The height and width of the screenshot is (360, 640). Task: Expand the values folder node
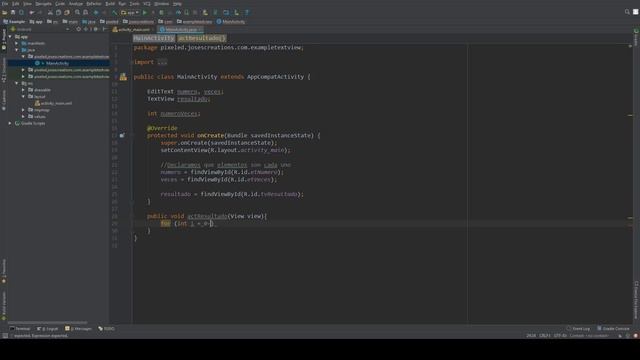pos(23,117)
